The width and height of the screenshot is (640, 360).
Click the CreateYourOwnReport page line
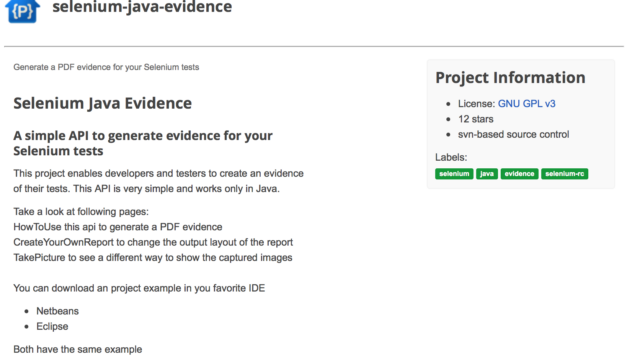pyautogui.click(x=153, y=242)
